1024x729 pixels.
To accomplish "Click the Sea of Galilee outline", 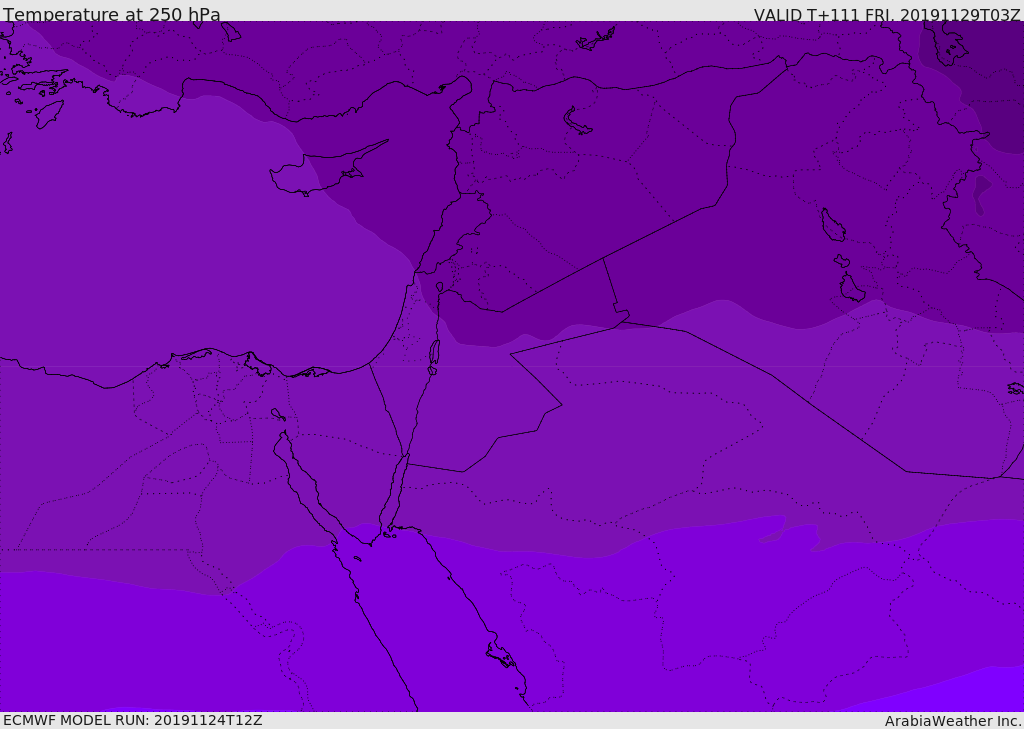I will pos(440,287).
